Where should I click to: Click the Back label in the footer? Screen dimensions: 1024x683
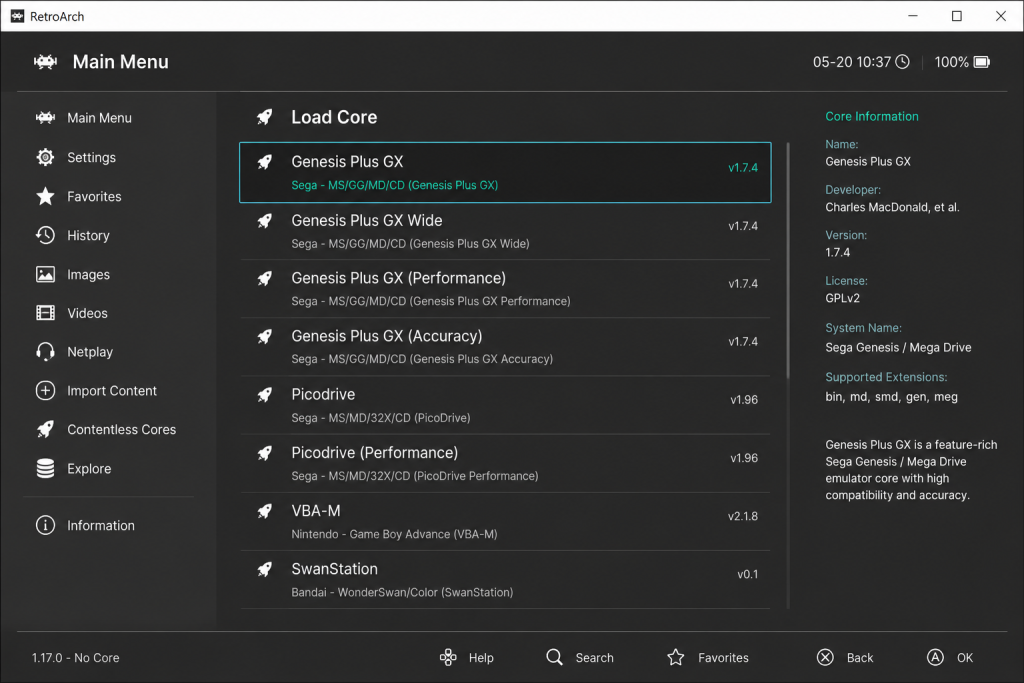click(x=859, y=658)
